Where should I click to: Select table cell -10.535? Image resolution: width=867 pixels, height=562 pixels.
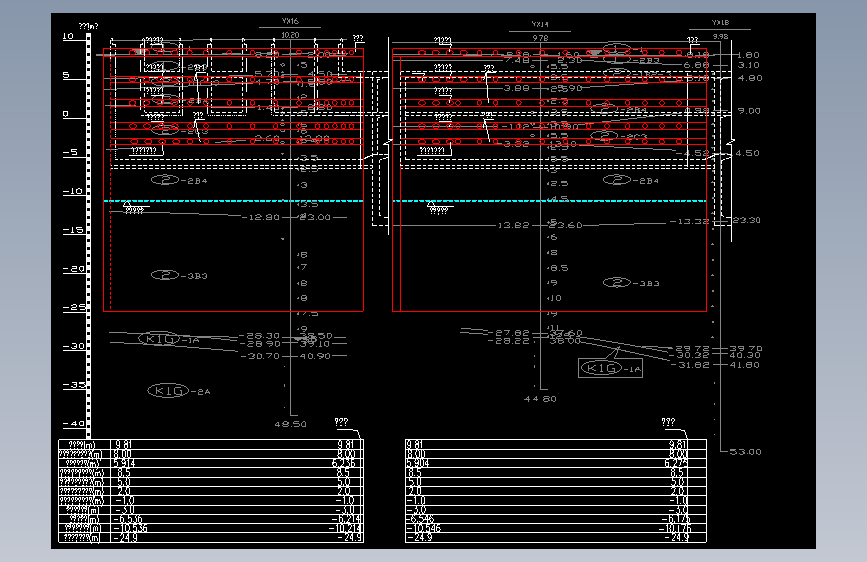pos(130,528)
